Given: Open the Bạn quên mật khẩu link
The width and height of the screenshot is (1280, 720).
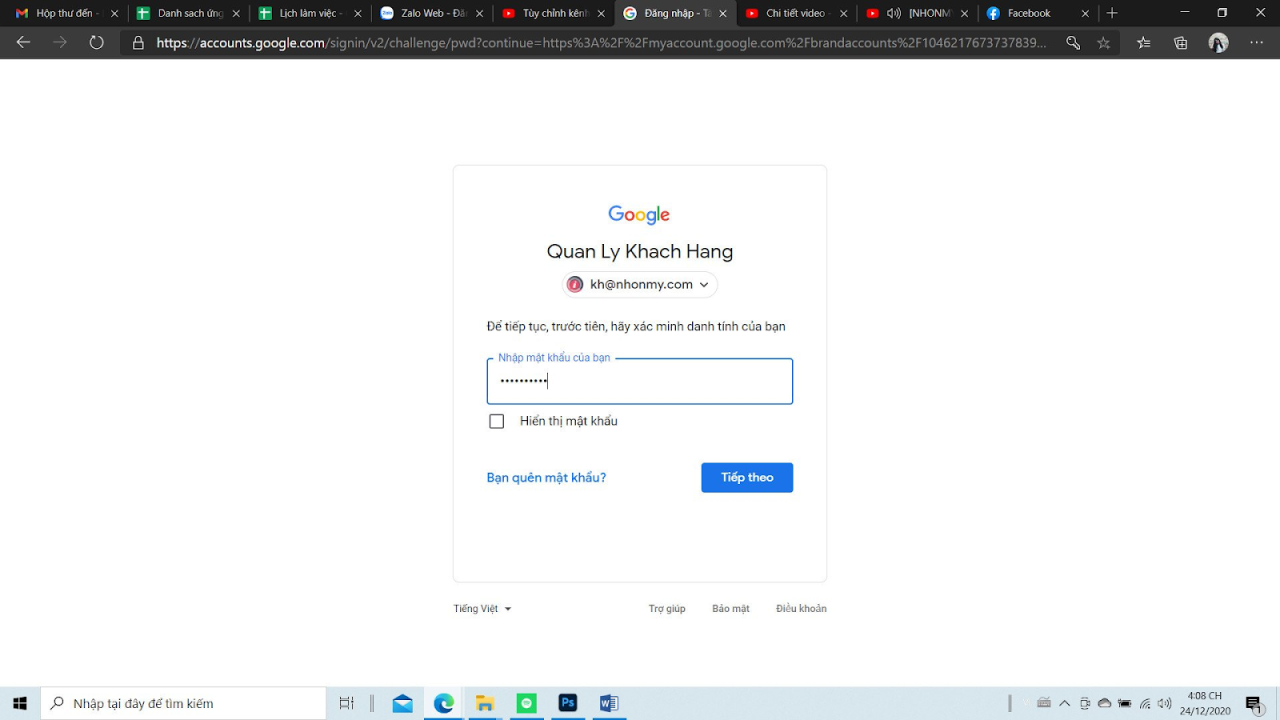Looking at the screenshot, I should point(546,477).
